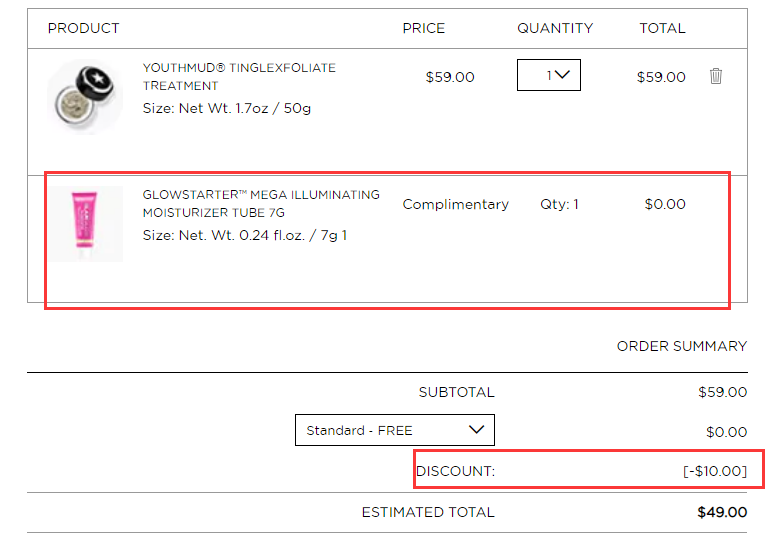Viewport: 767px width, 553px height.
Task: Click the ESTIMATED TOTAL $49.00 value
Action: click(x=722, y=512)
